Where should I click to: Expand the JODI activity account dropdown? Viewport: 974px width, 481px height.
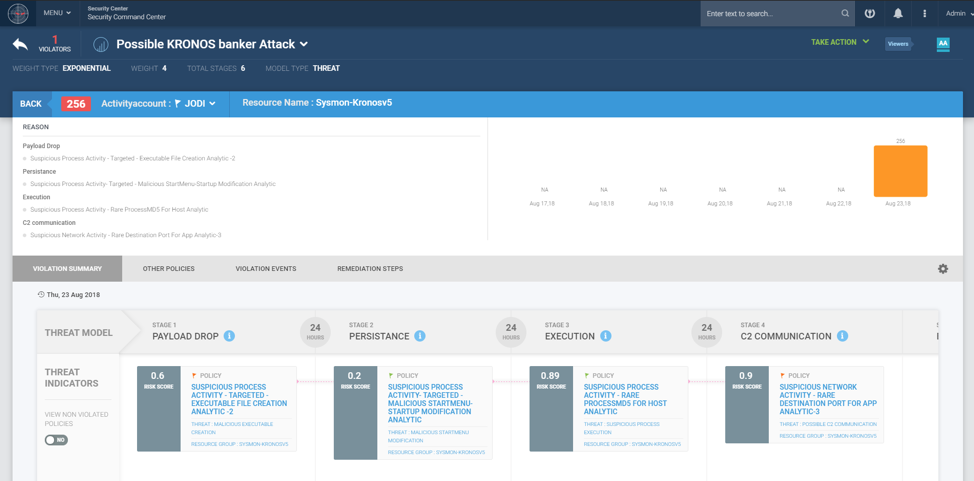(x=196, y=103)
